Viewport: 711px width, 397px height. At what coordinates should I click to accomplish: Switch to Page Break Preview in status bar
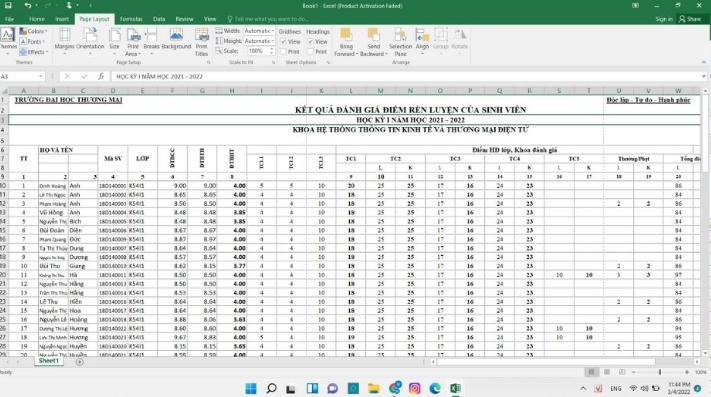coord(622,372)
